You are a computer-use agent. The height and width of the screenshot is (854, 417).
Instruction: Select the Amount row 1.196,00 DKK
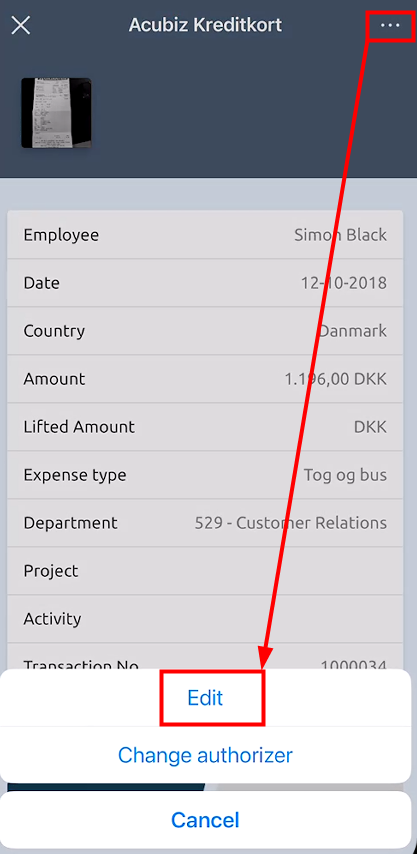coord(205,379)
